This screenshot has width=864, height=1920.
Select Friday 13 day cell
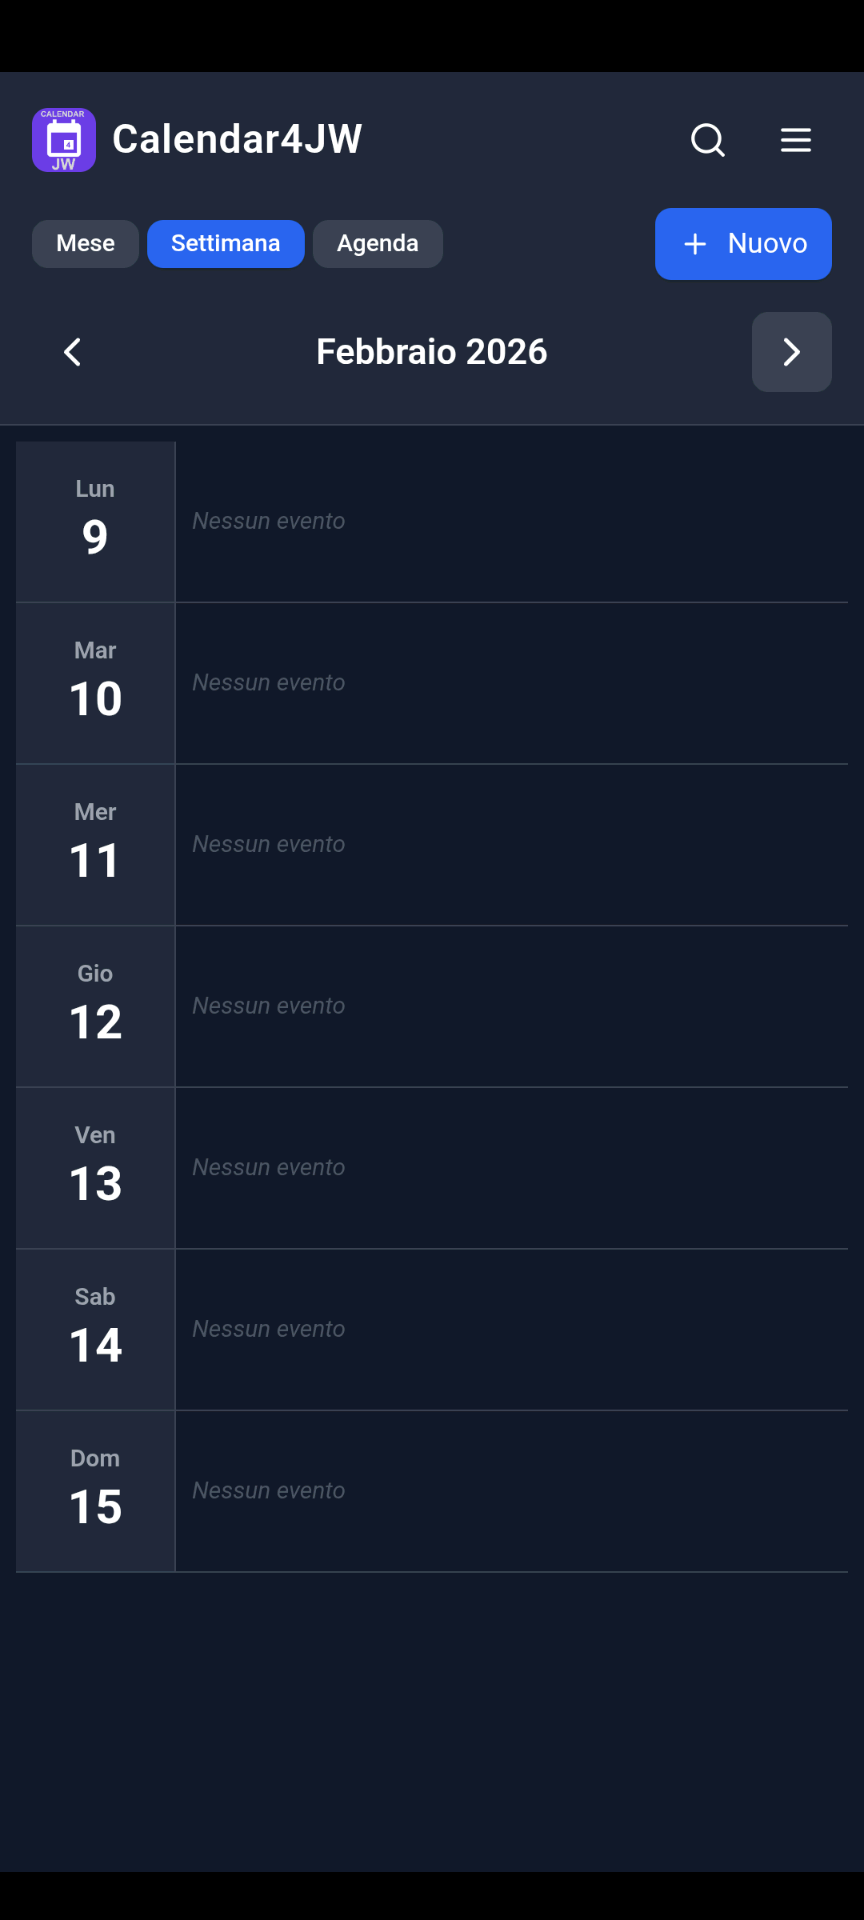(x=95, y=1168)
